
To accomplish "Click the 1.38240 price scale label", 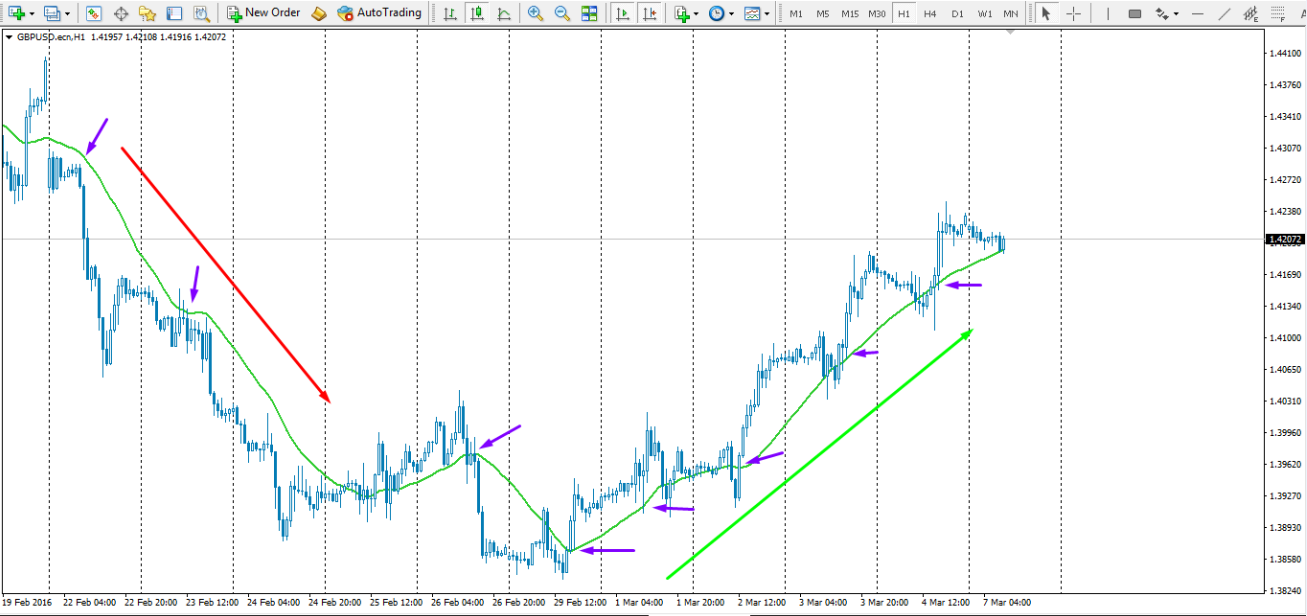I will click(x=1284, y=590).
